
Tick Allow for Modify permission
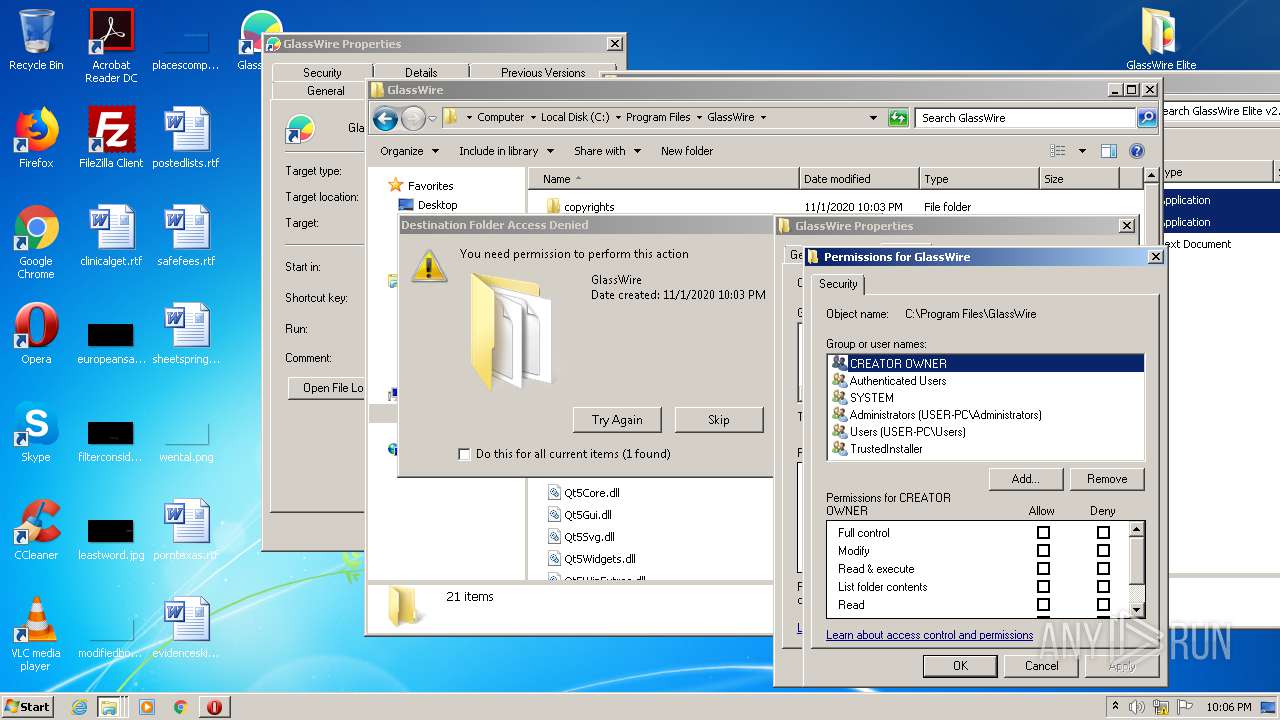point(1043,551)
